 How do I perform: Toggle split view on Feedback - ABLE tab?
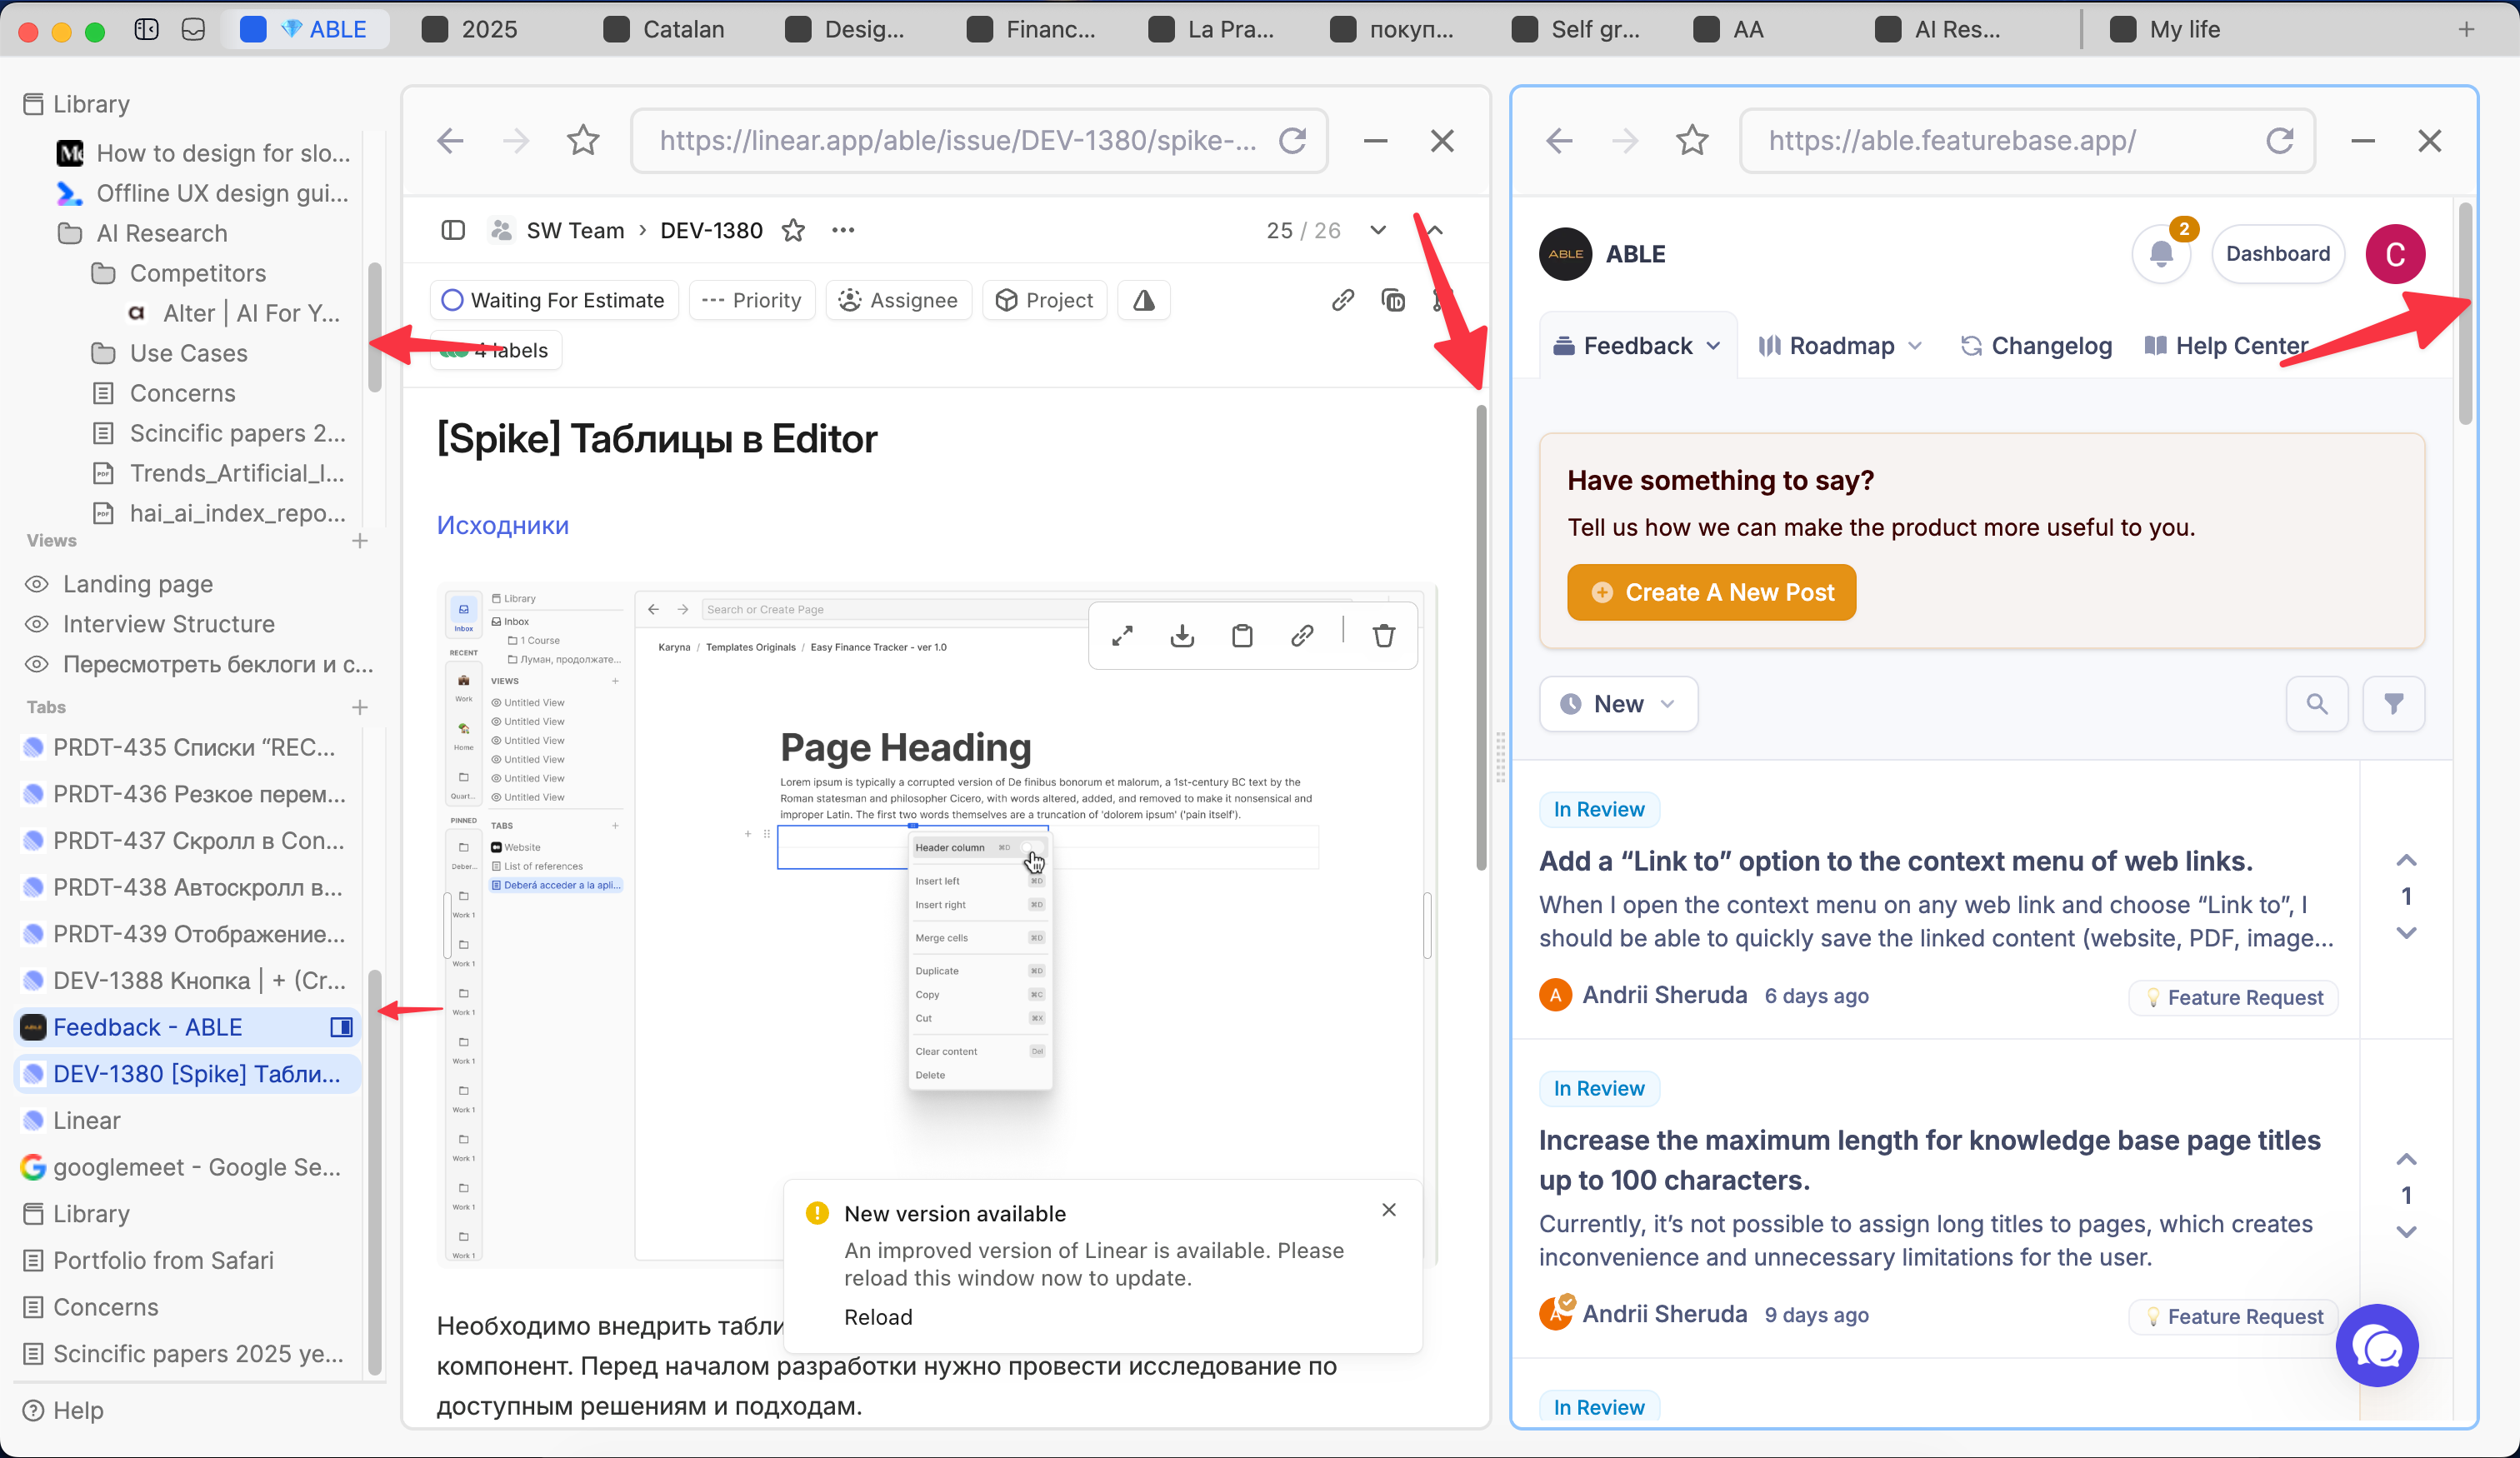tap(341, 1027)
